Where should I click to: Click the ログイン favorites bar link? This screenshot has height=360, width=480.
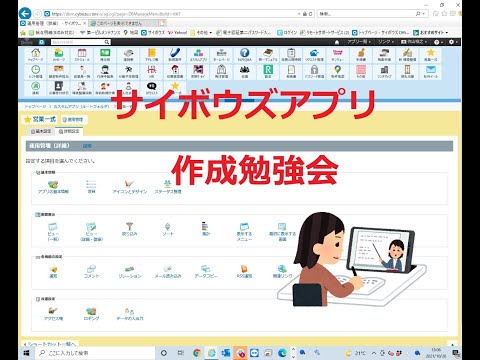288,33
